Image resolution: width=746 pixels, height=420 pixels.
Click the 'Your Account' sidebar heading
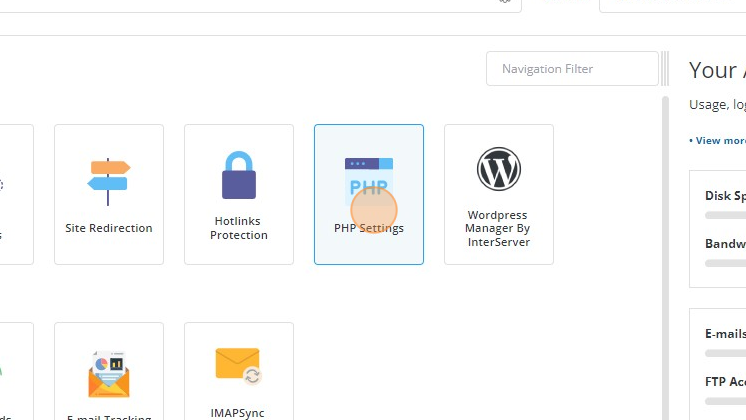pos(717,70)
